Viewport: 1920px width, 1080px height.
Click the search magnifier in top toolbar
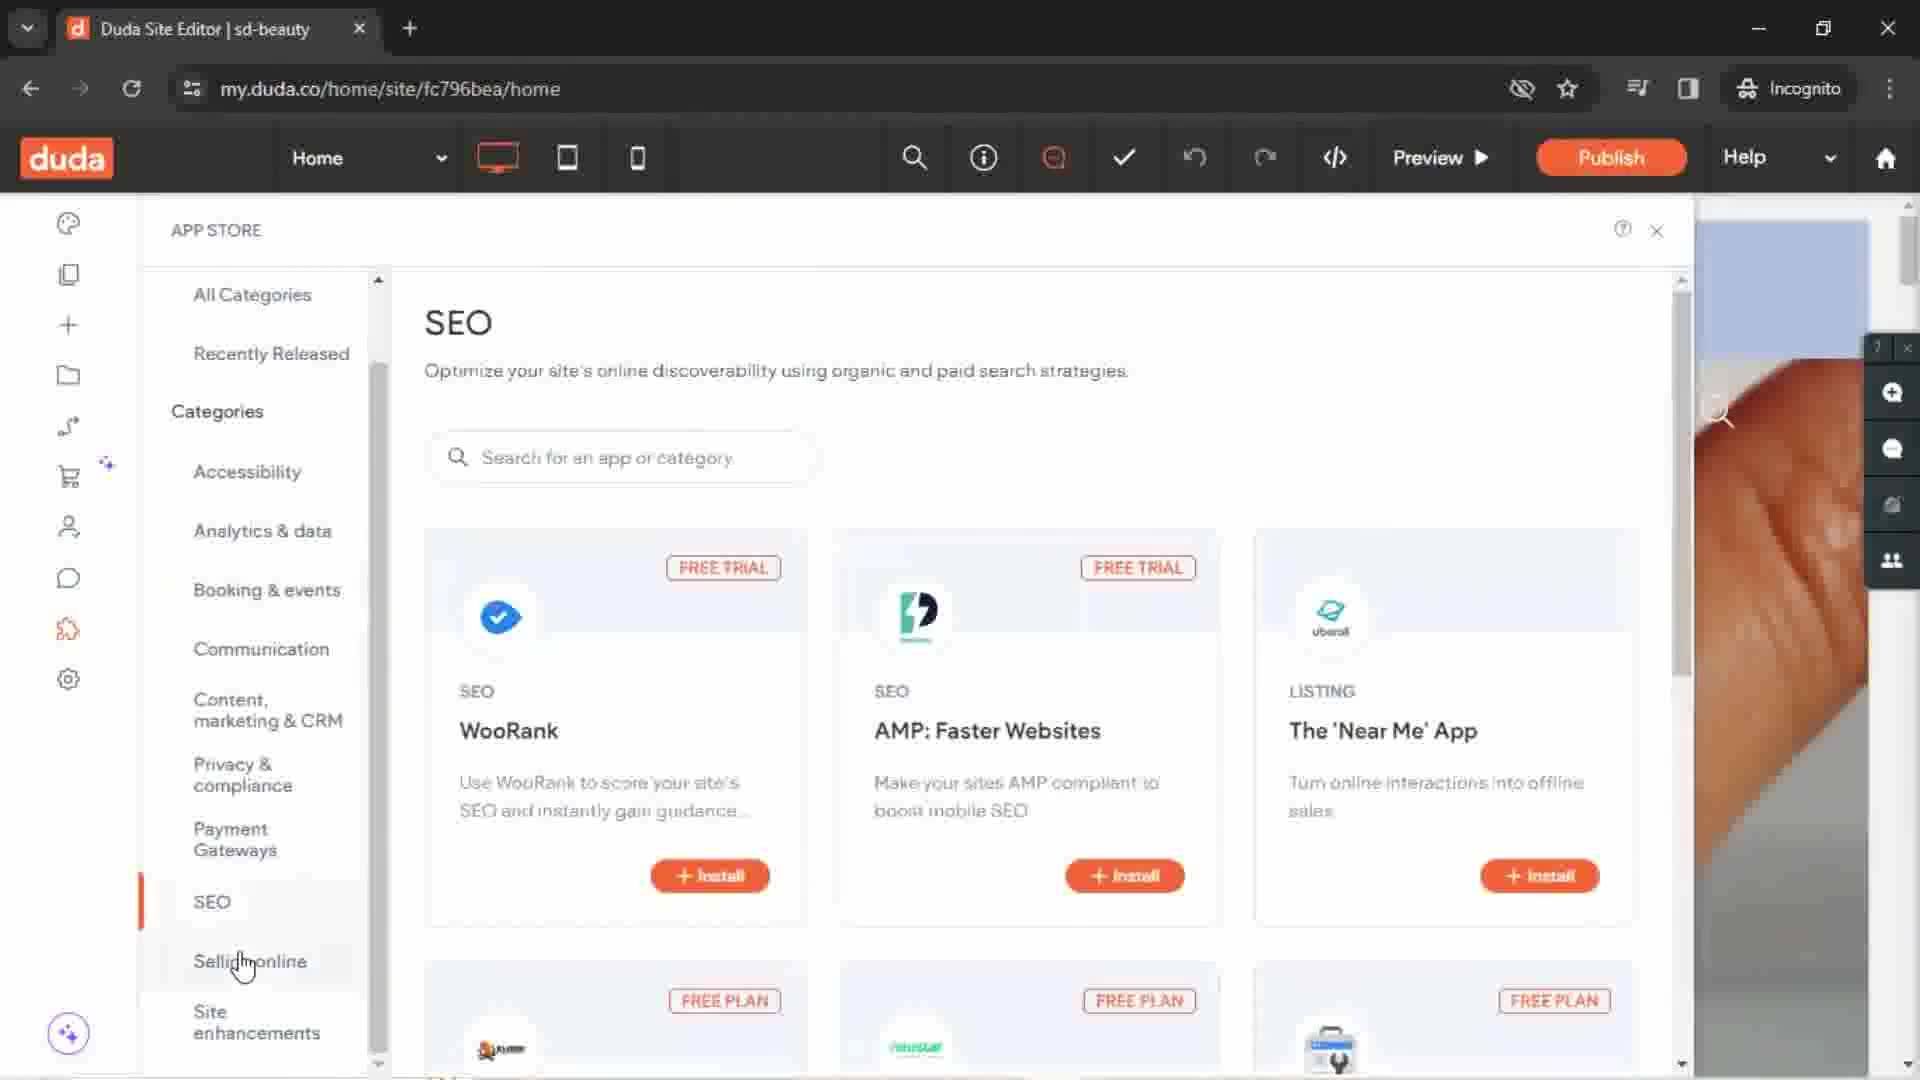point(914,158)
